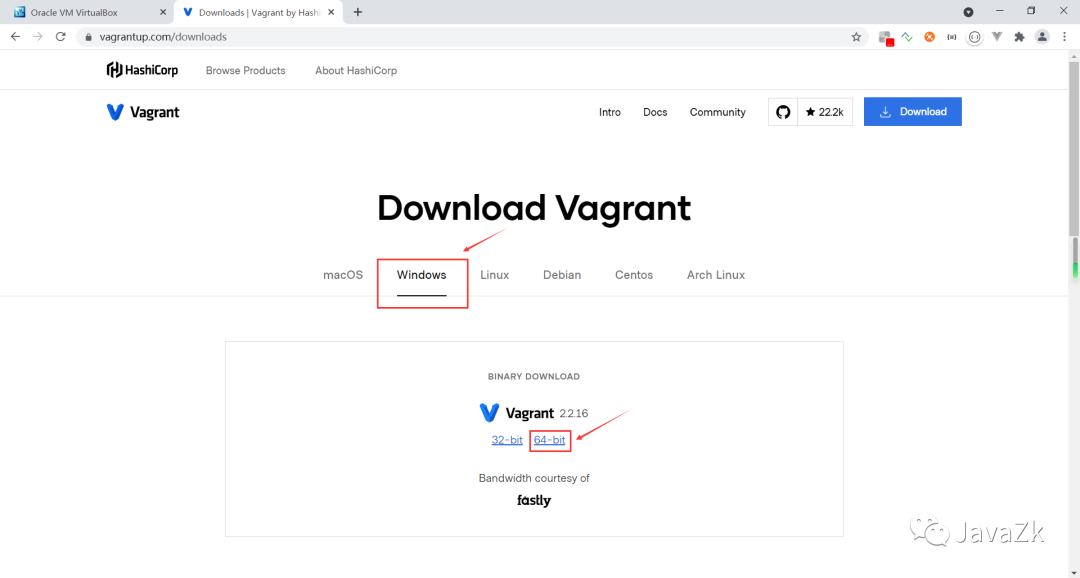Open the Intro nav link
Image resolution: width=1080 pixels, height=578 pixels.
coord(610,112)
